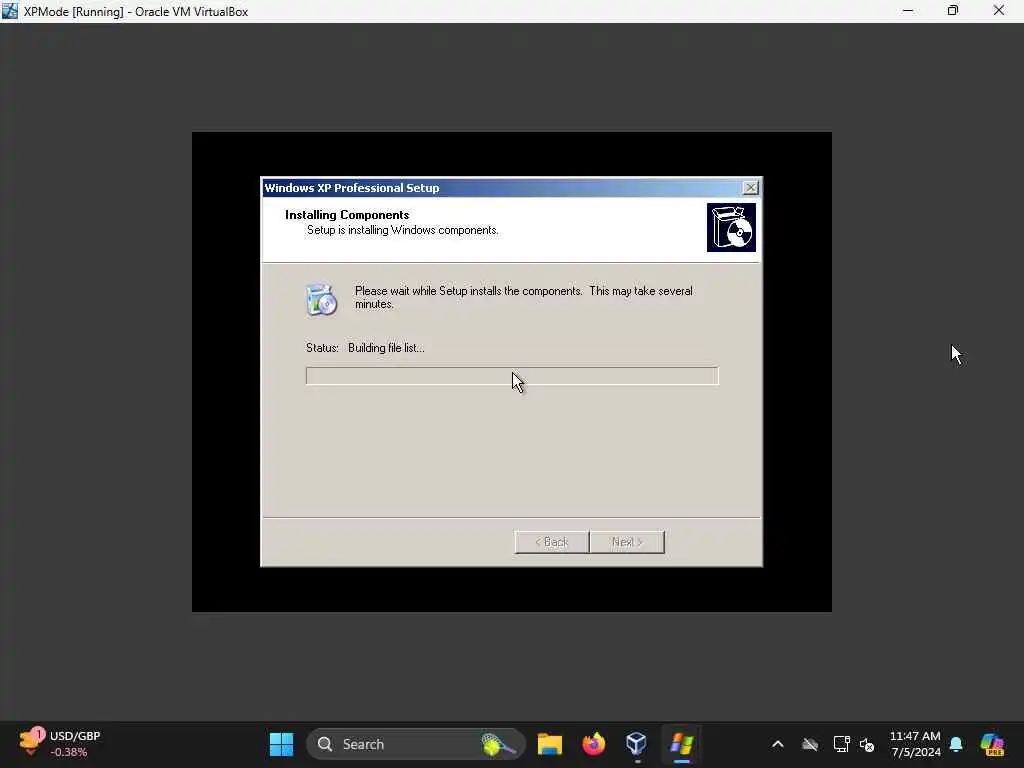Click the 'Building file list...' status text
The height and width of the screenshot is (768, 1024).
pos(386,348)
